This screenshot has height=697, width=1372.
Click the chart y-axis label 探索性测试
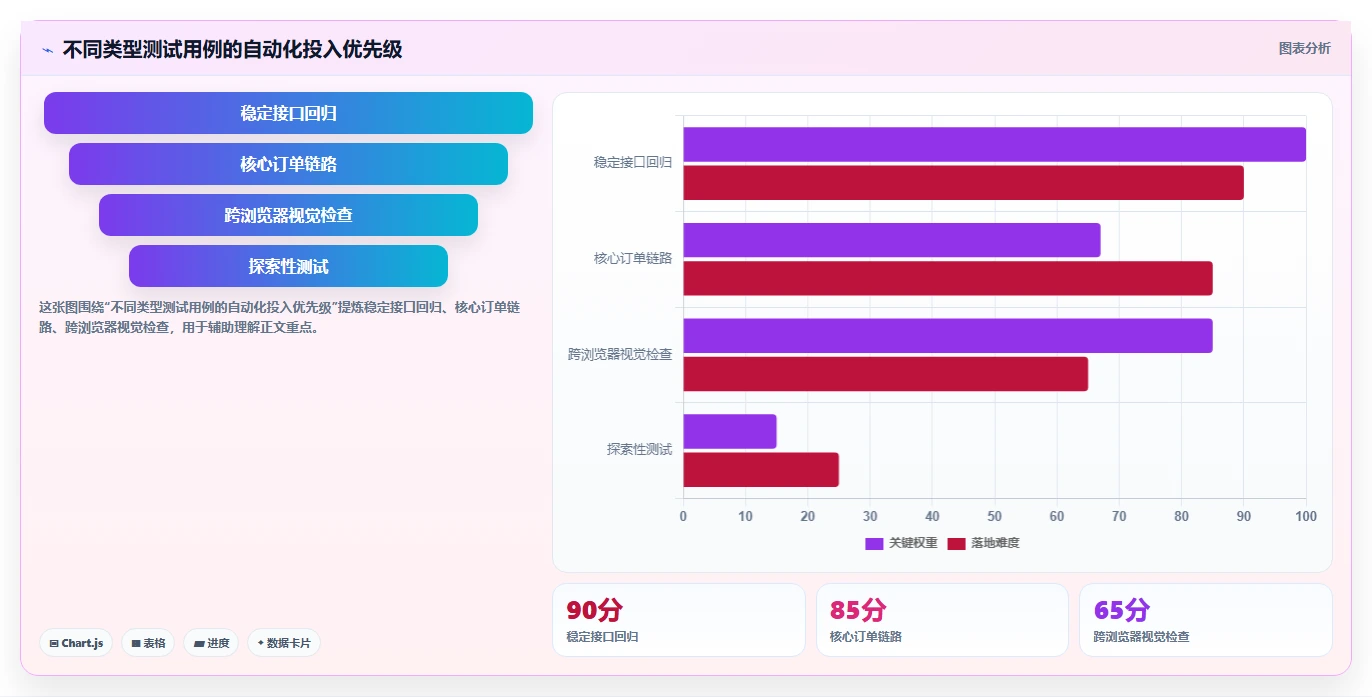639,450
